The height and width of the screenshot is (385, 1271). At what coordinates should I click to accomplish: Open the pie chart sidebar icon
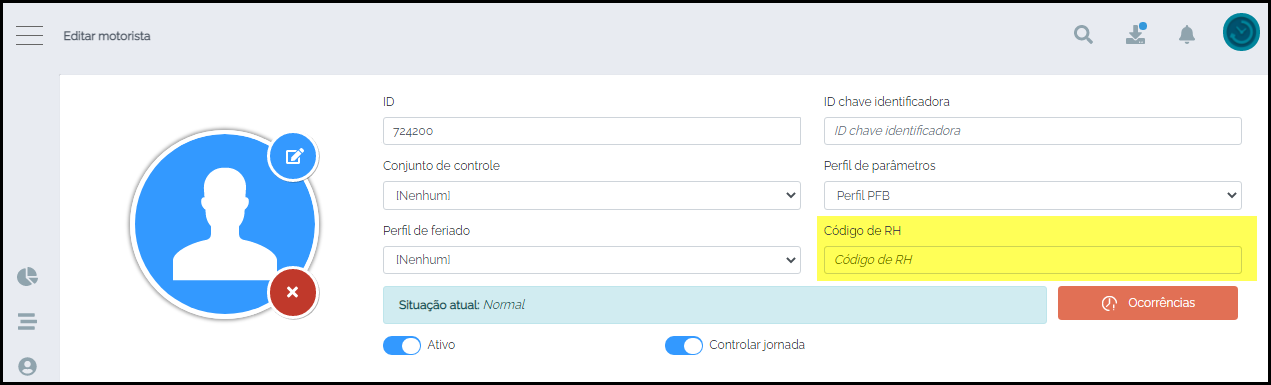(27, 277)
